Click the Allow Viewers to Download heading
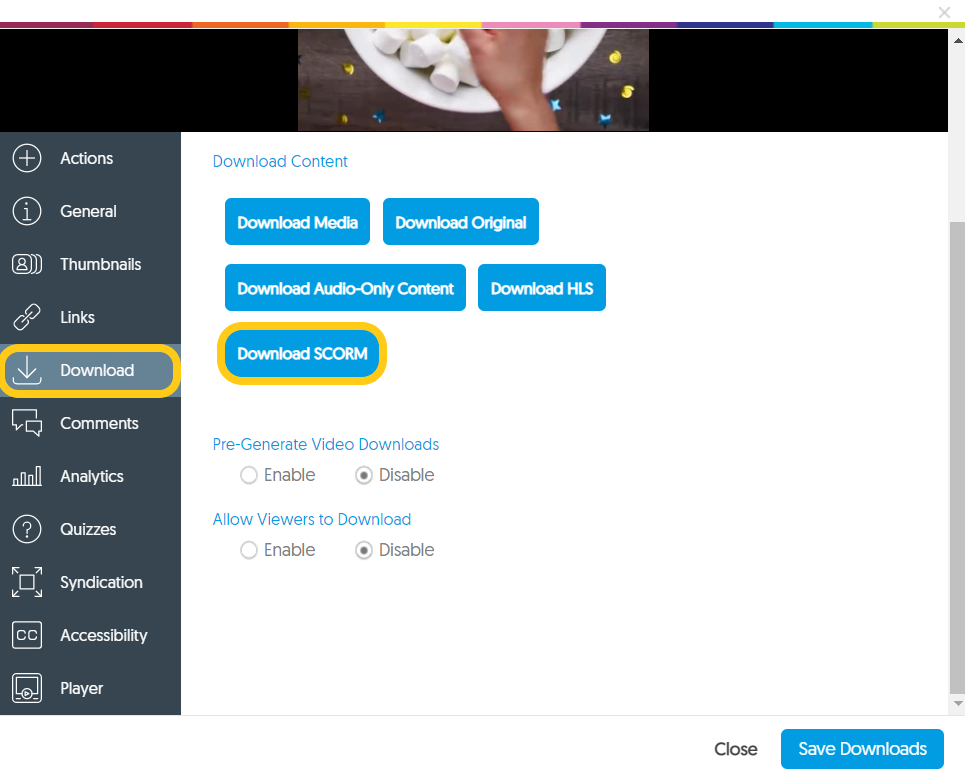The height and width of the screenshot is (778, 965). tap(312, 519)
